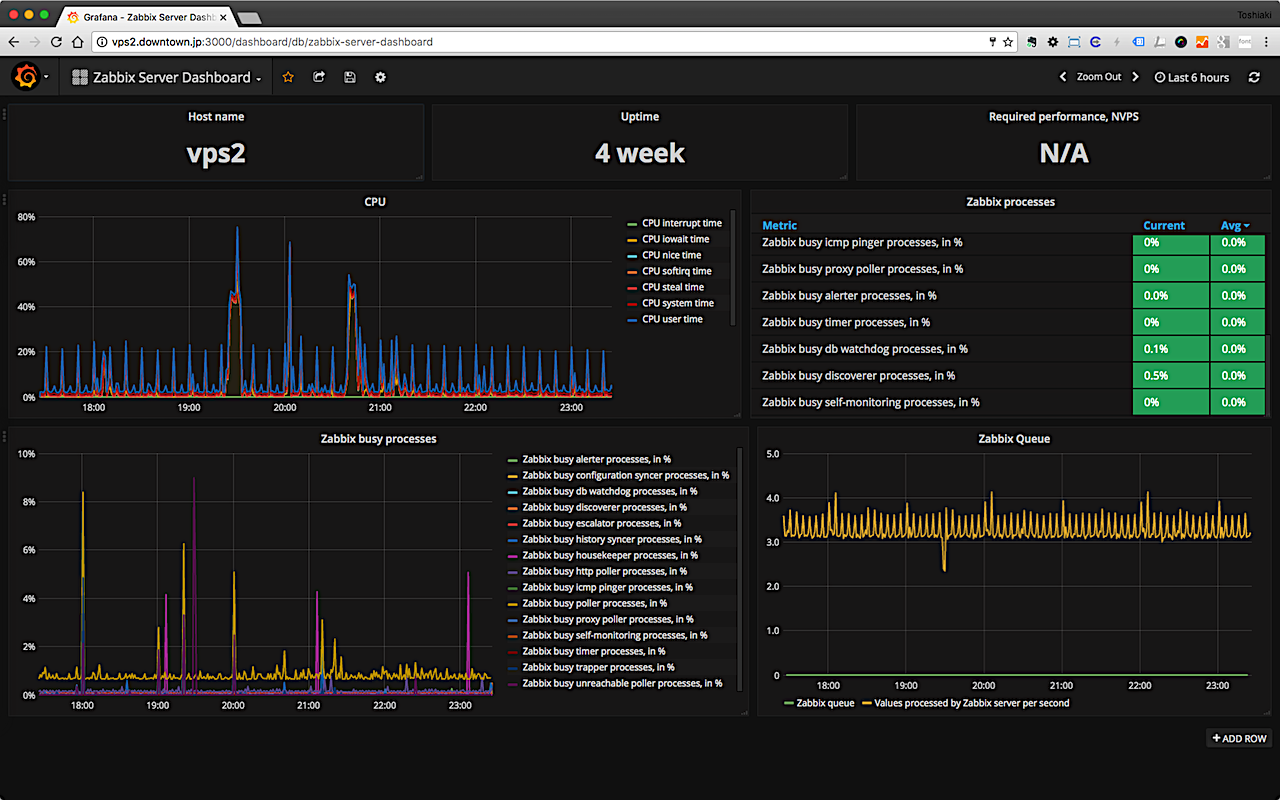Toggle Zabbix busy trapper legend series
This screenshot has height=800, width=1280.
pos(598,667)
